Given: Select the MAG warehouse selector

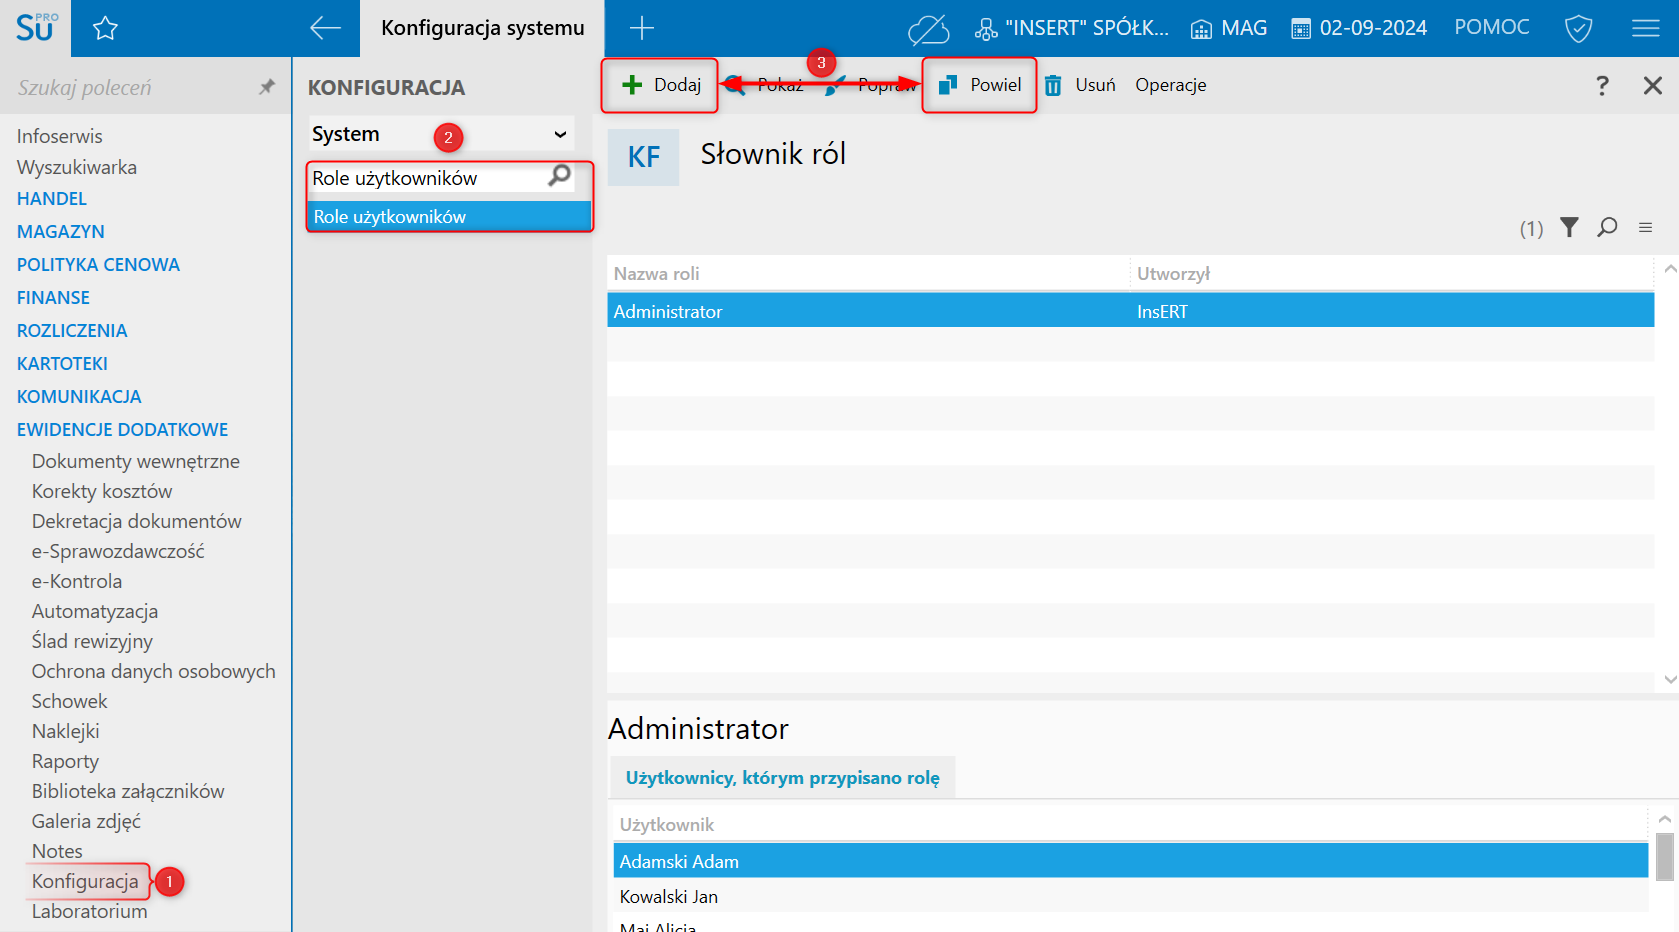Looking at the screenshot, I should point(1229,28).
